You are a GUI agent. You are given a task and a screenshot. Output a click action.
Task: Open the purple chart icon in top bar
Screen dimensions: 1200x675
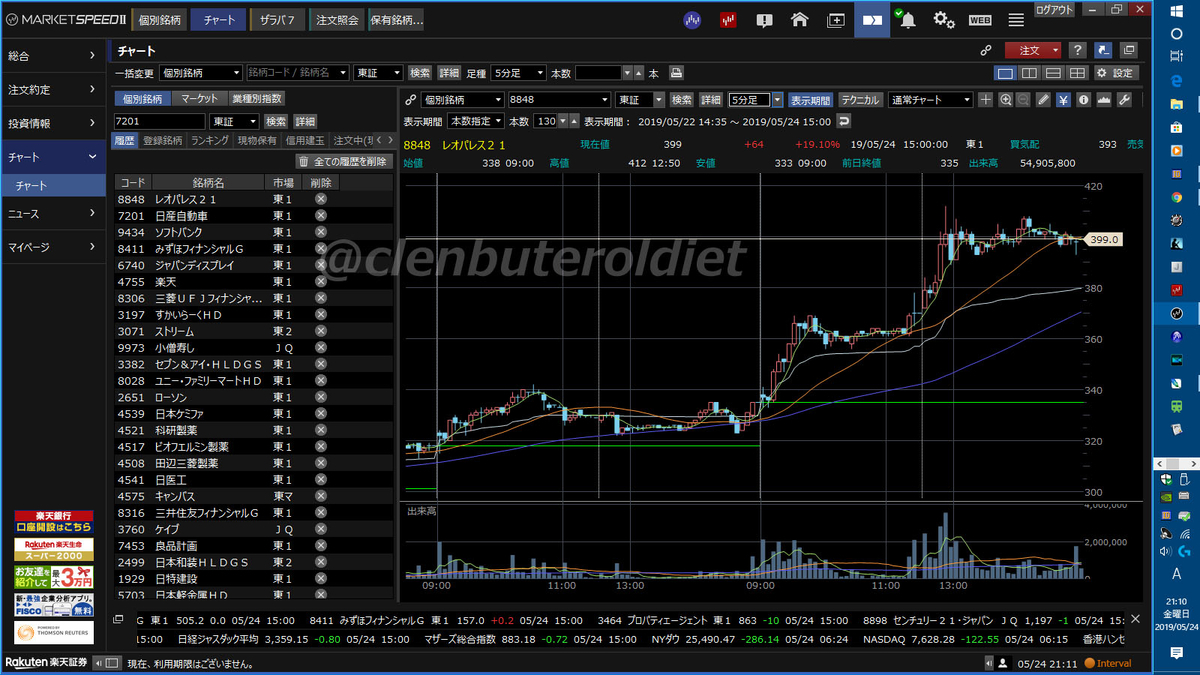(x=692, y=19)
